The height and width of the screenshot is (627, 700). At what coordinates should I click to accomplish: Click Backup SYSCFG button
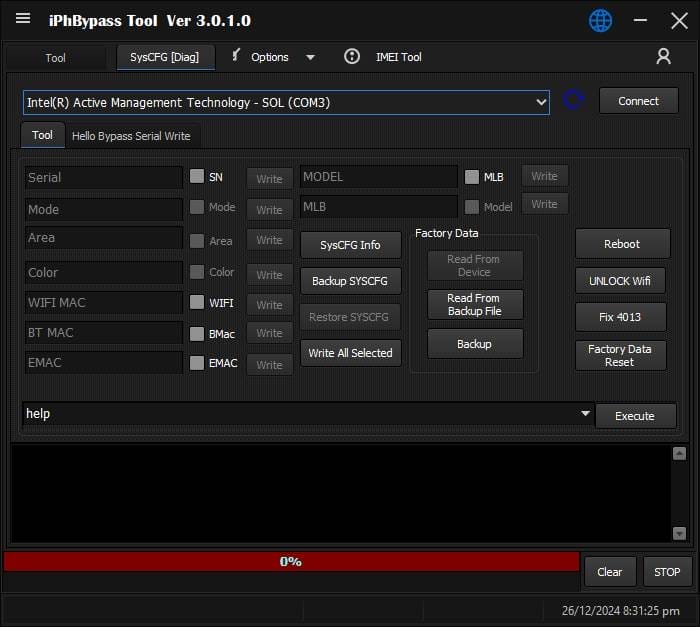(x=350, y=281)
